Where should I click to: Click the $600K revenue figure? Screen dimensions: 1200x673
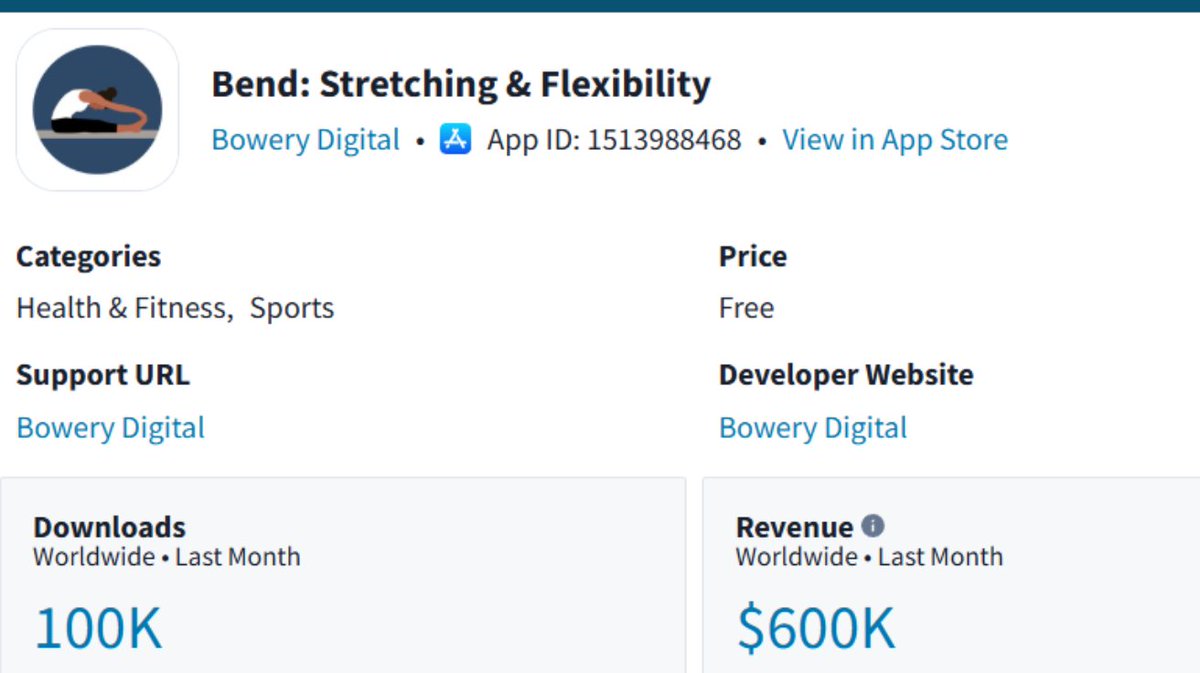tap(815, 628)
